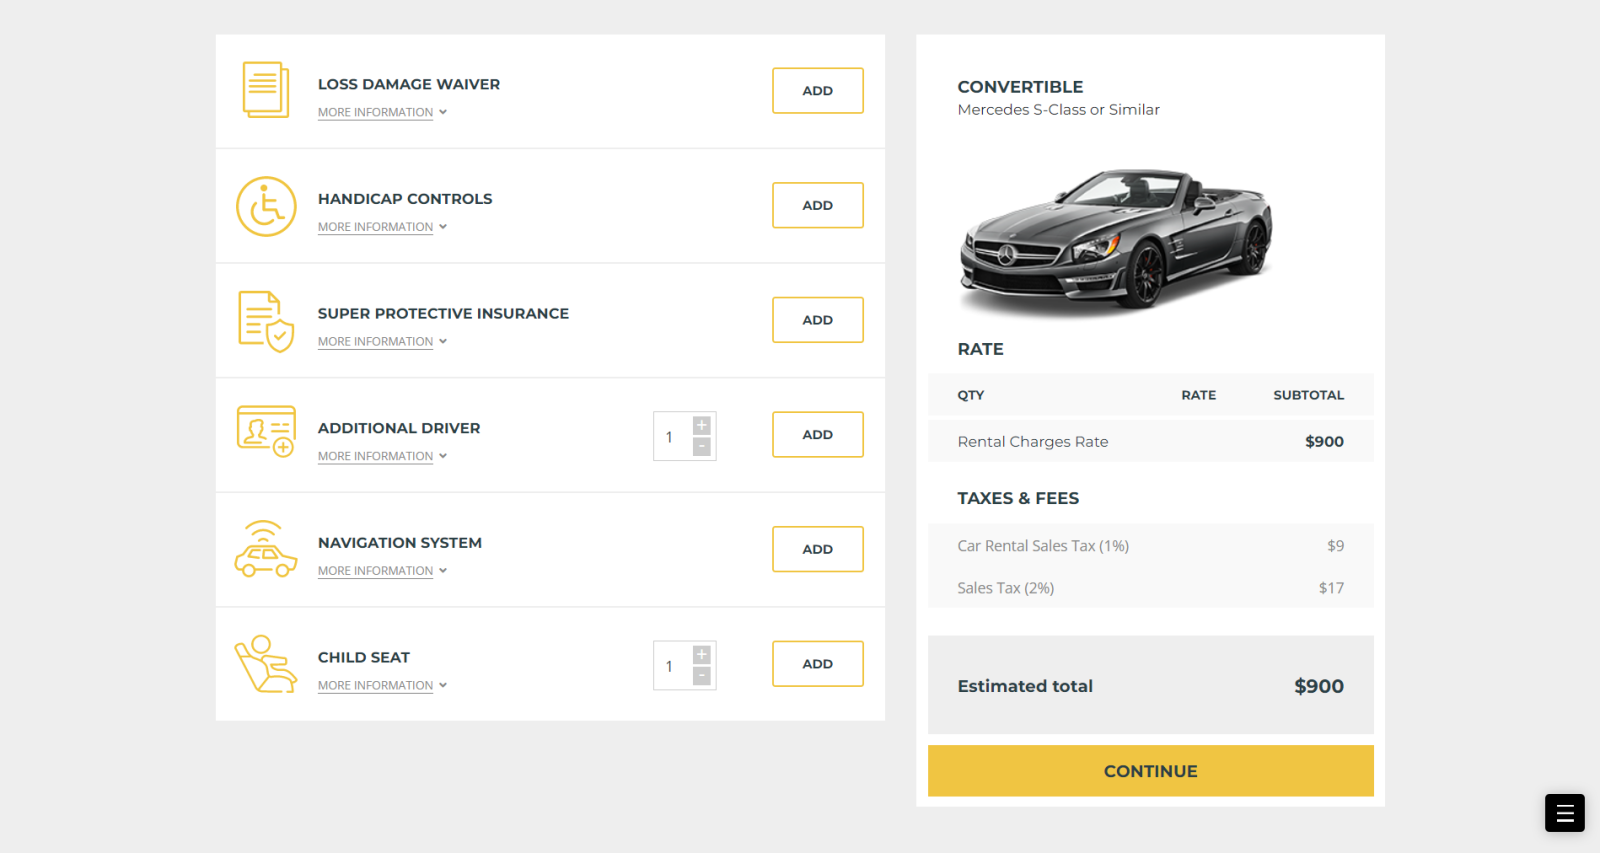The height and width of the screenshot is (853, 1600).
Task: Click the Additional Driver ID card icon
Action: coord(266,431)
